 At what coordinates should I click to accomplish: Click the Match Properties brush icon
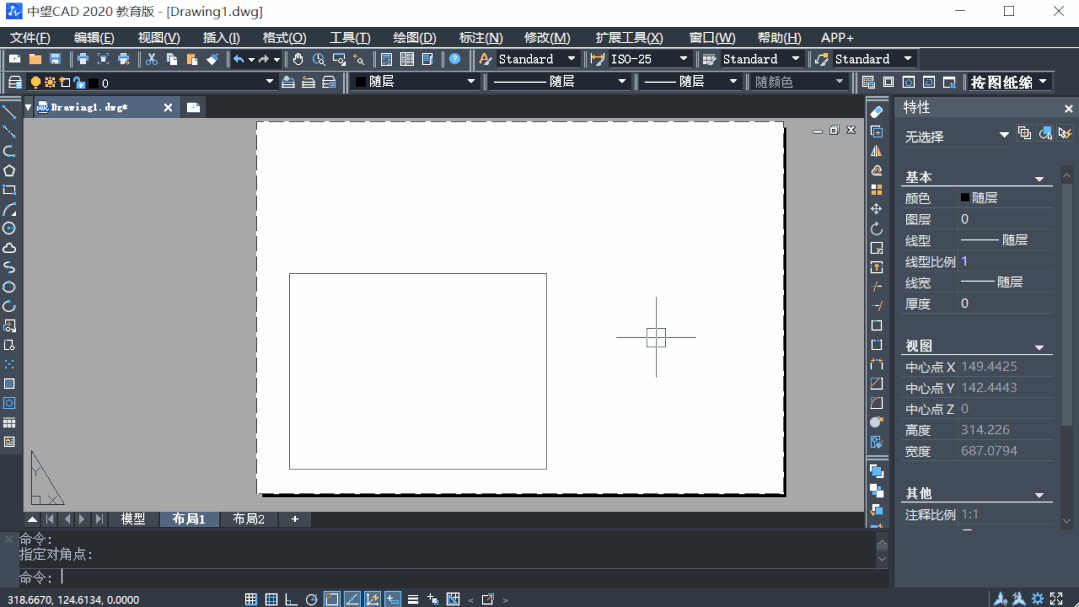coord(213,59)
